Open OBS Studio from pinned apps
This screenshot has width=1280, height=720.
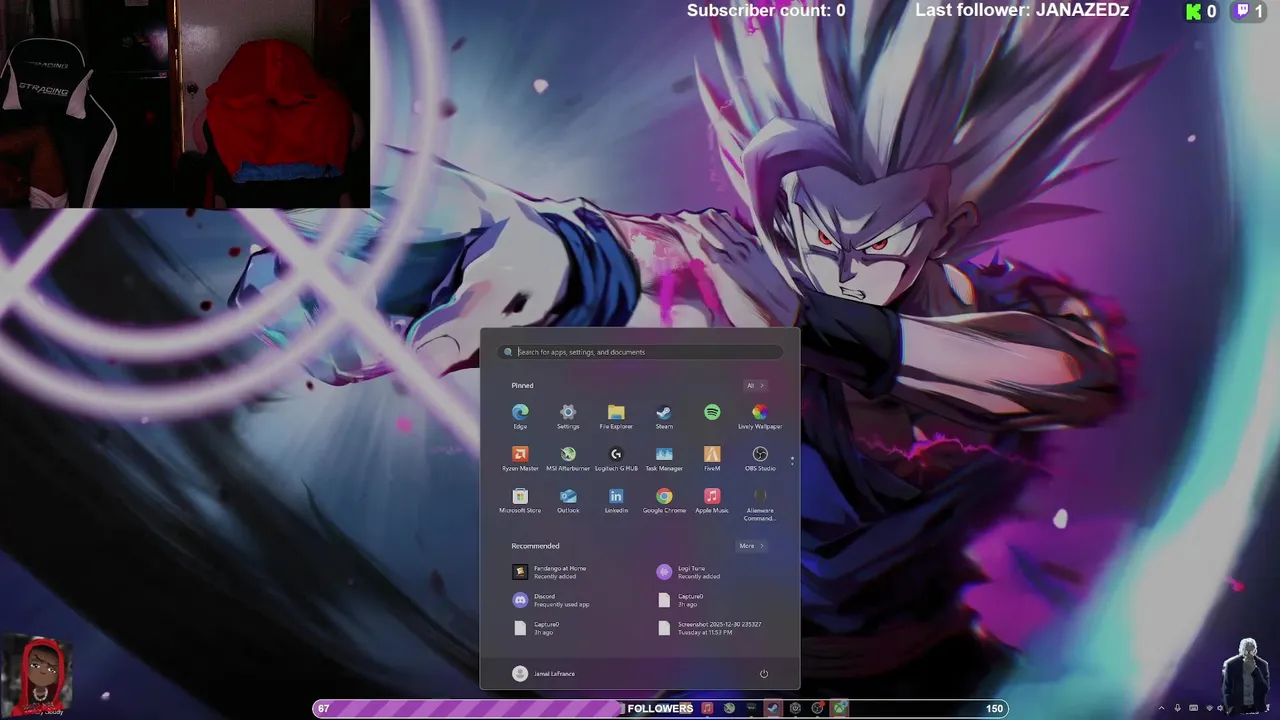tap(760, 458)
